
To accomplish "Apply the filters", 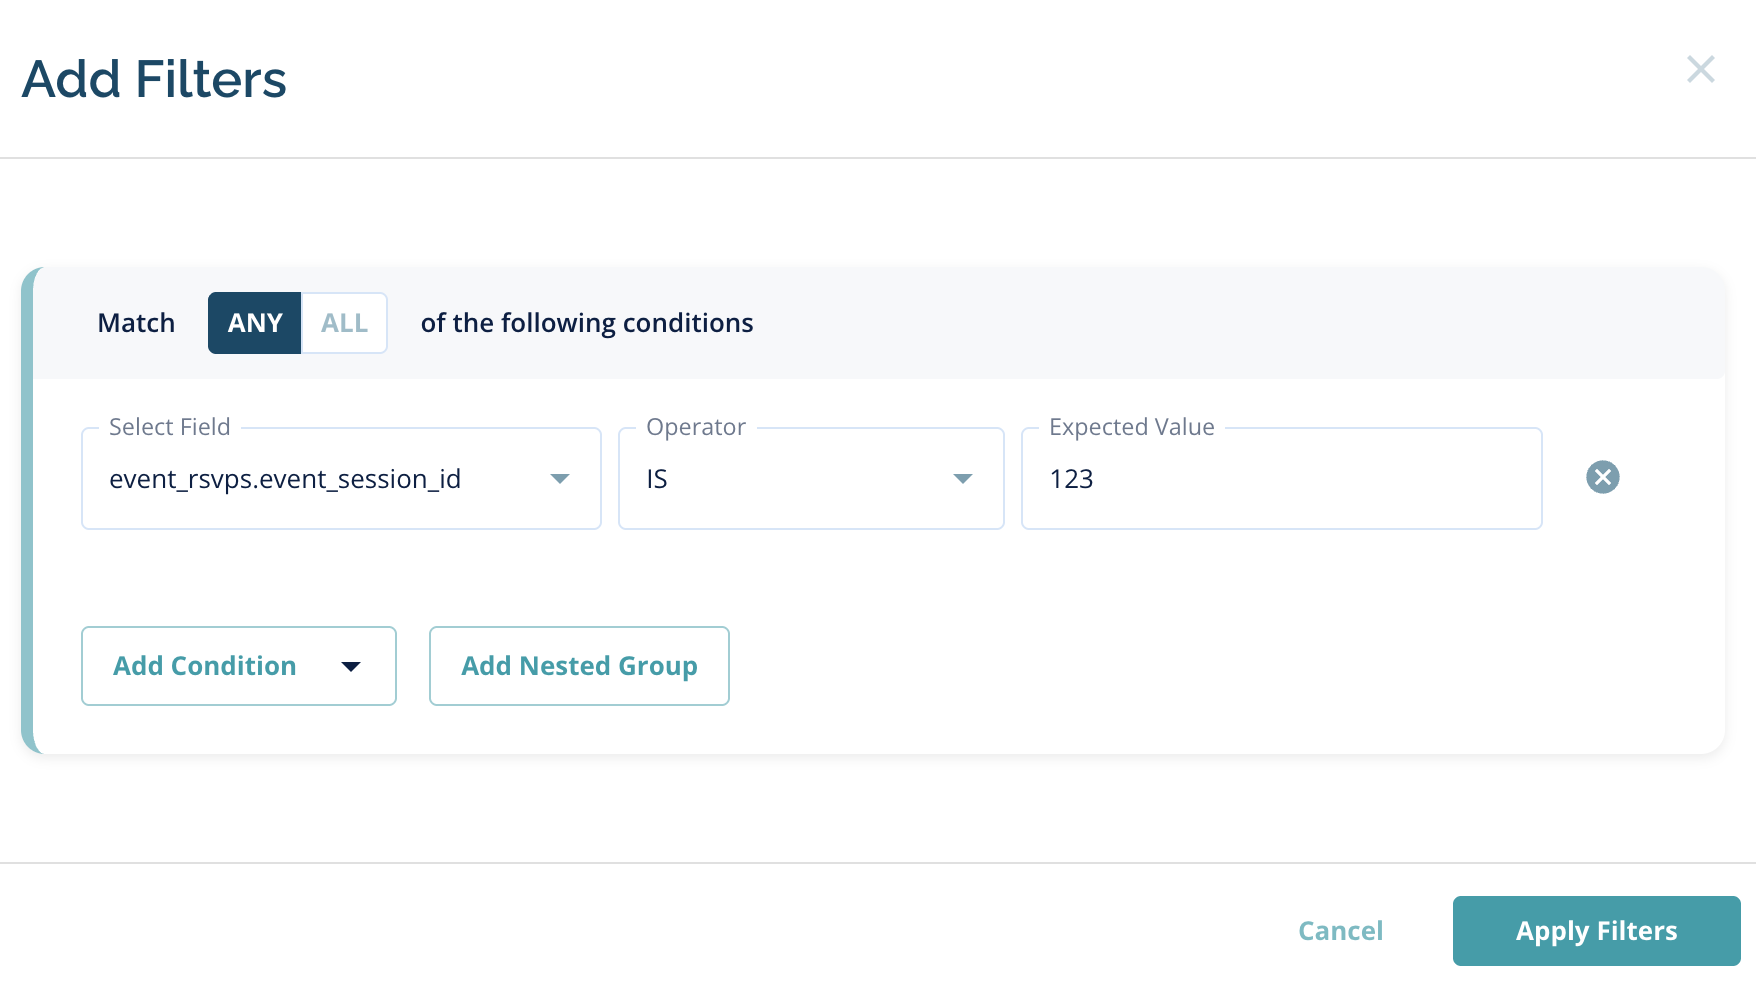I will coord(1596,931).
